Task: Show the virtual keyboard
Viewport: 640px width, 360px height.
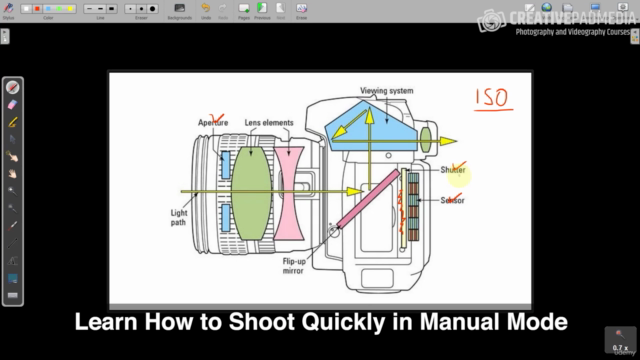Action: (13, 295)
